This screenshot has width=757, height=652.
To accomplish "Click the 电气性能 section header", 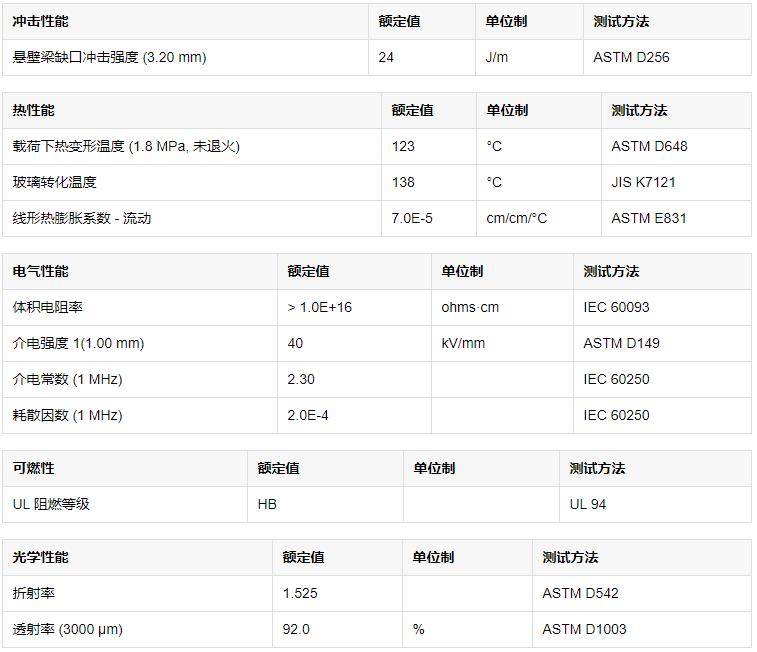I will pyautogui.click(x=41, y=271).
